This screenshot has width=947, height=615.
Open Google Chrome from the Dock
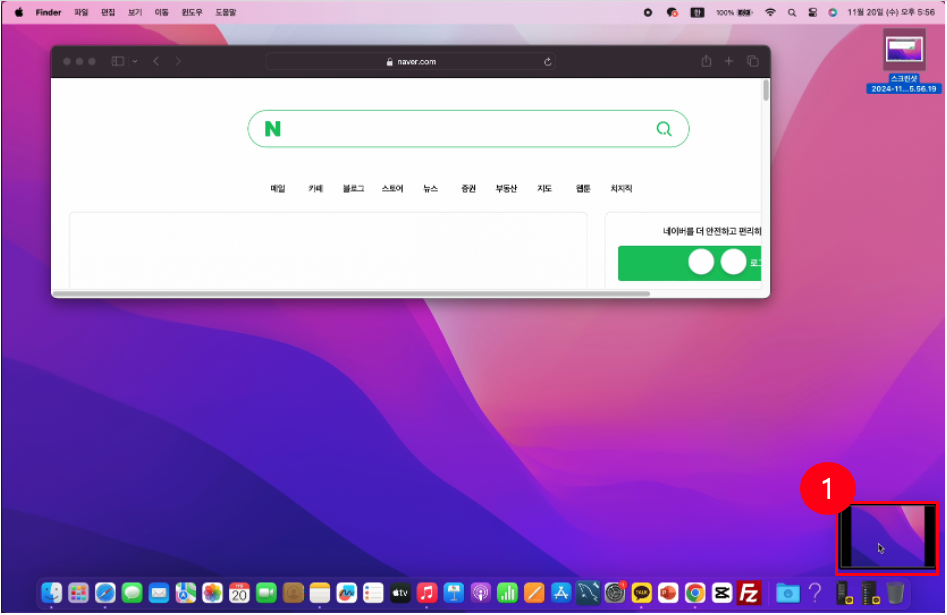(x=695, y=593)
